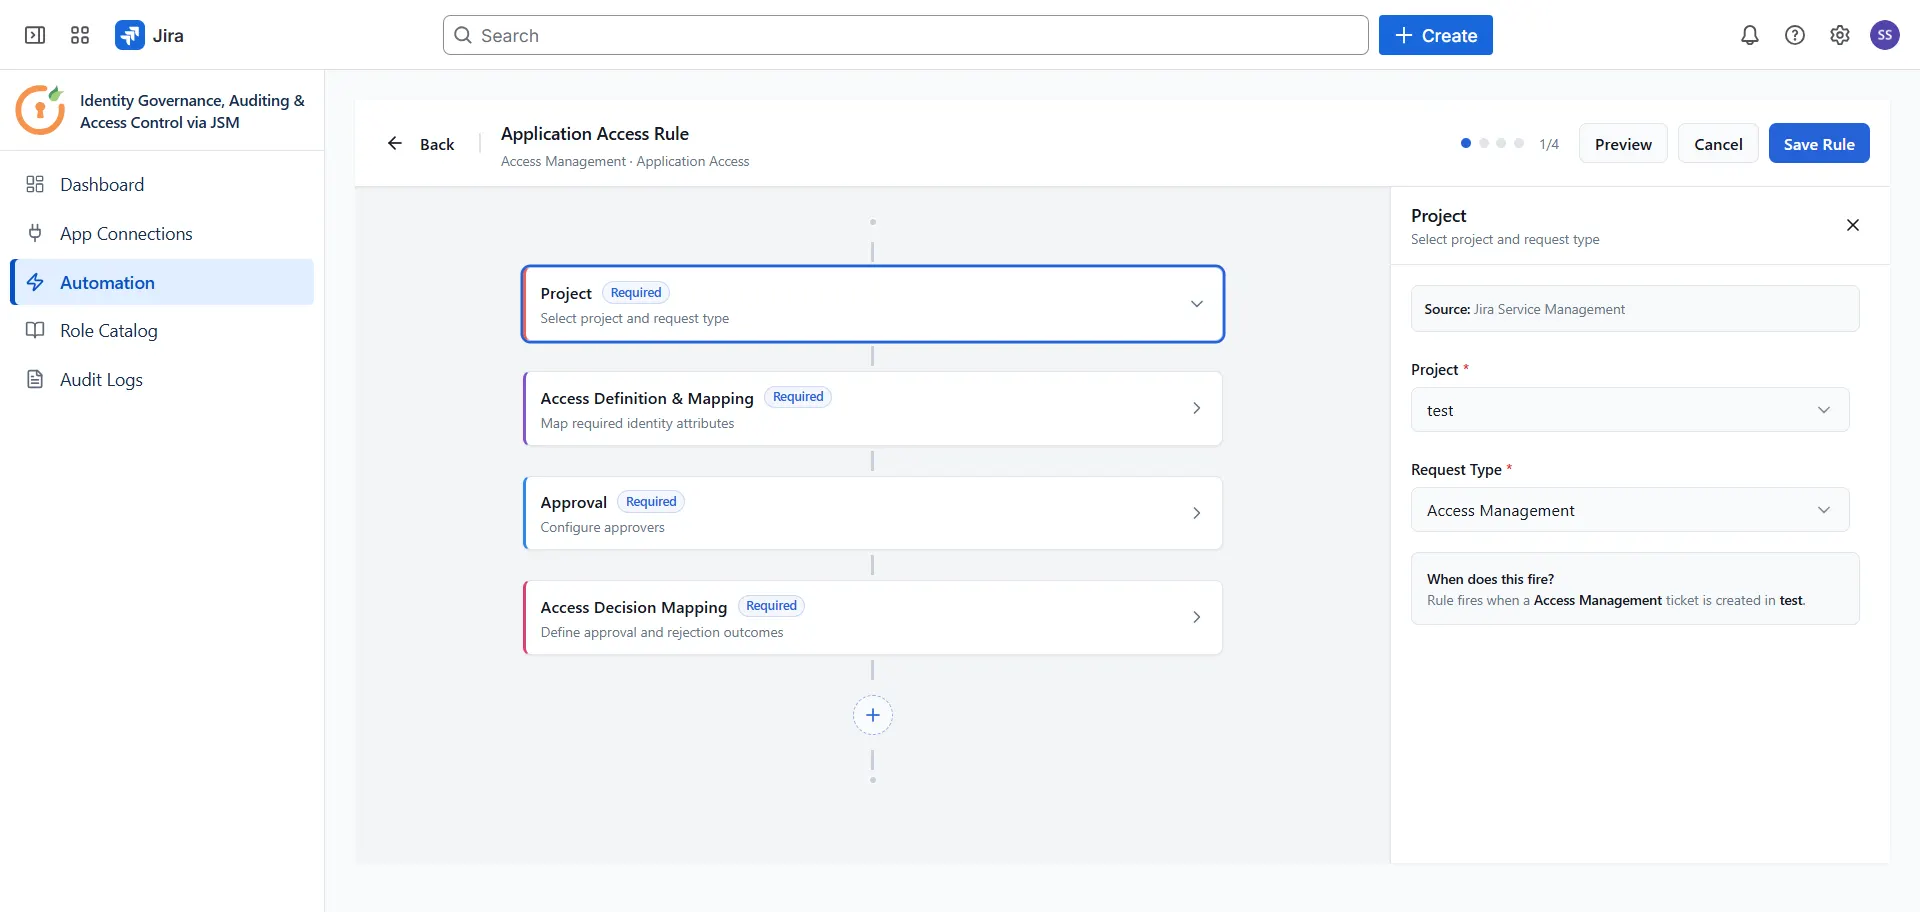Screen dimensions: 1920x912
Task: Open the notifications bell
Action: pos(1750,35)
